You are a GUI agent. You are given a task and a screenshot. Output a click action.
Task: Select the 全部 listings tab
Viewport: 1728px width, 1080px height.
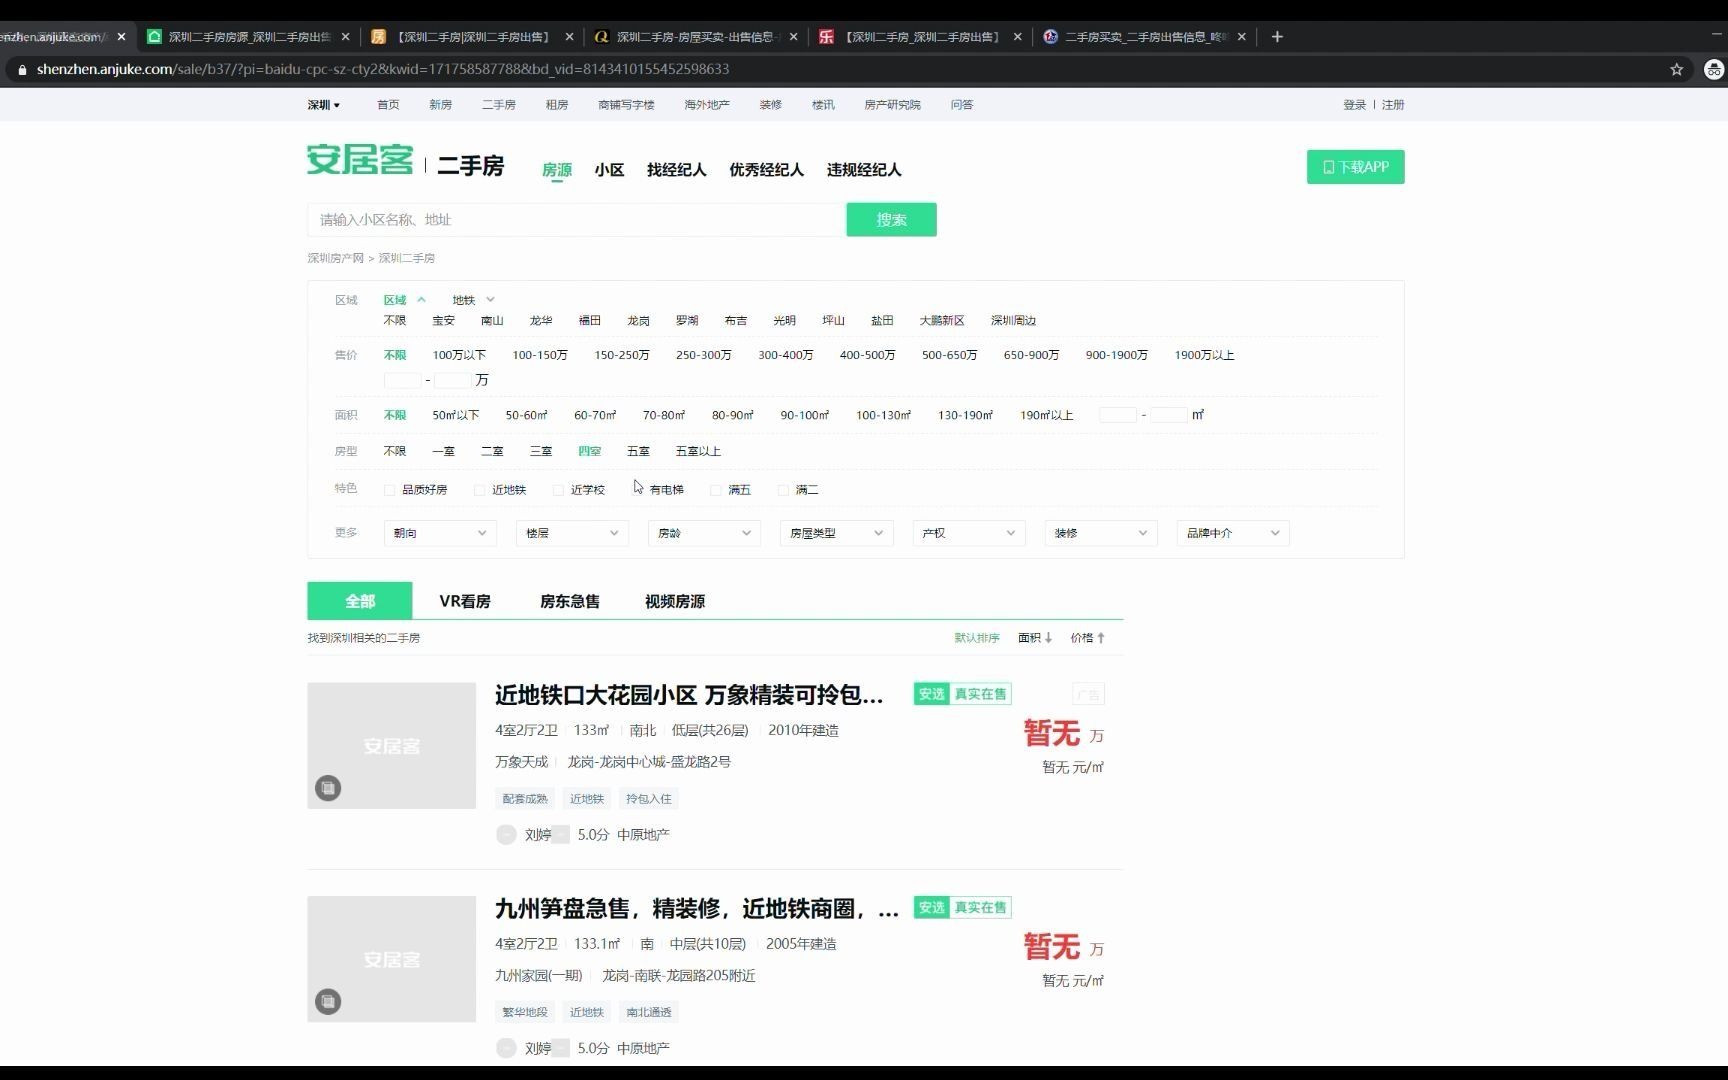pos(360,601)
